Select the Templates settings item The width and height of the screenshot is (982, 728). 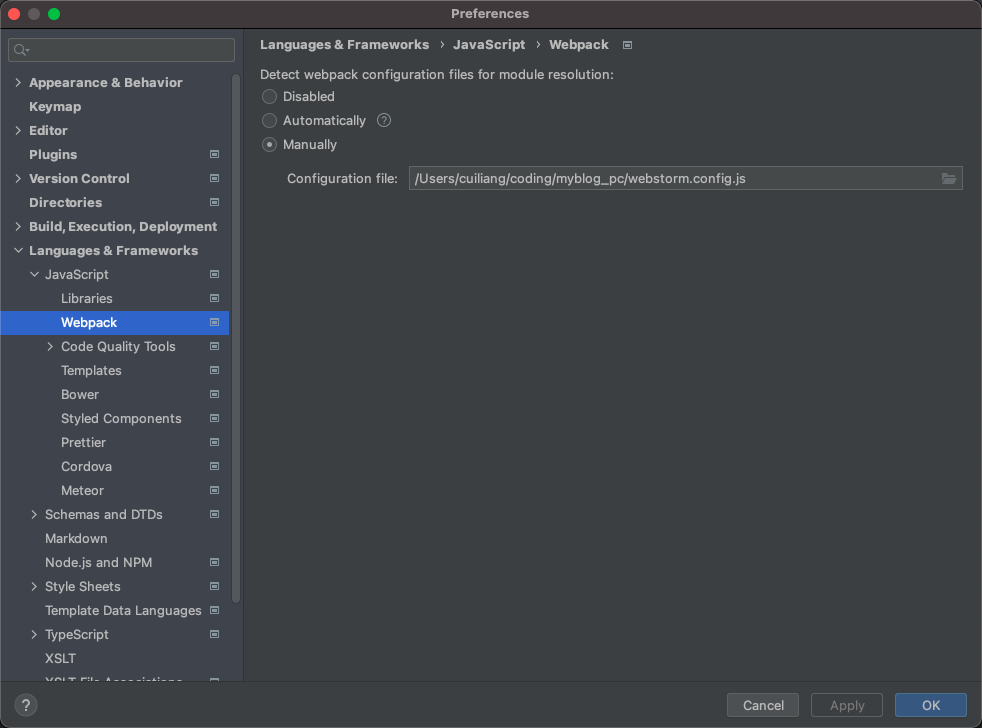pyautogui.click(x=91, y=370)
